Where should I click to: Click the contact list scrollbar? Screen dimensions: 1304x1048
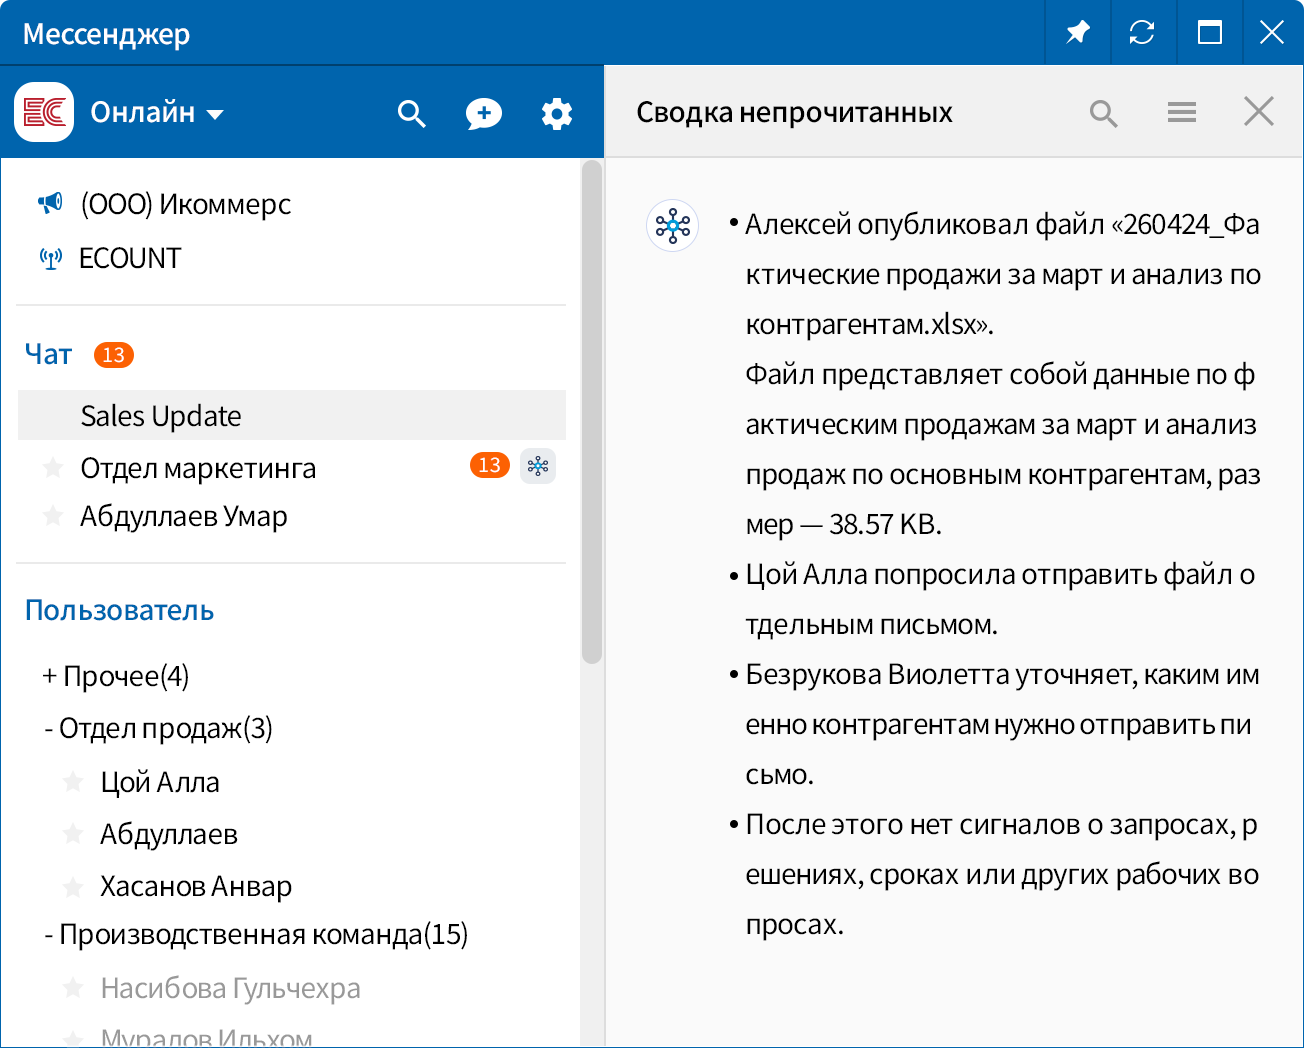tap(592, 412)
